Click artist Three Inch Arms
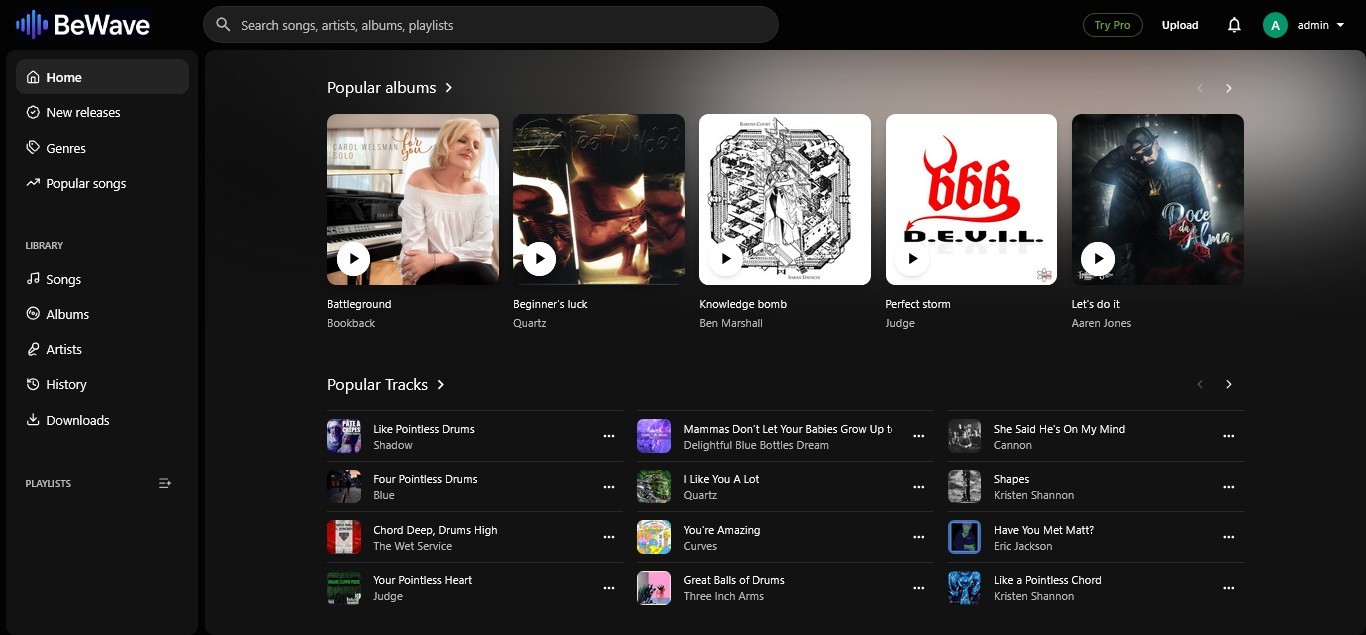Screen dimensions: 1366x635 pos(724,596)
